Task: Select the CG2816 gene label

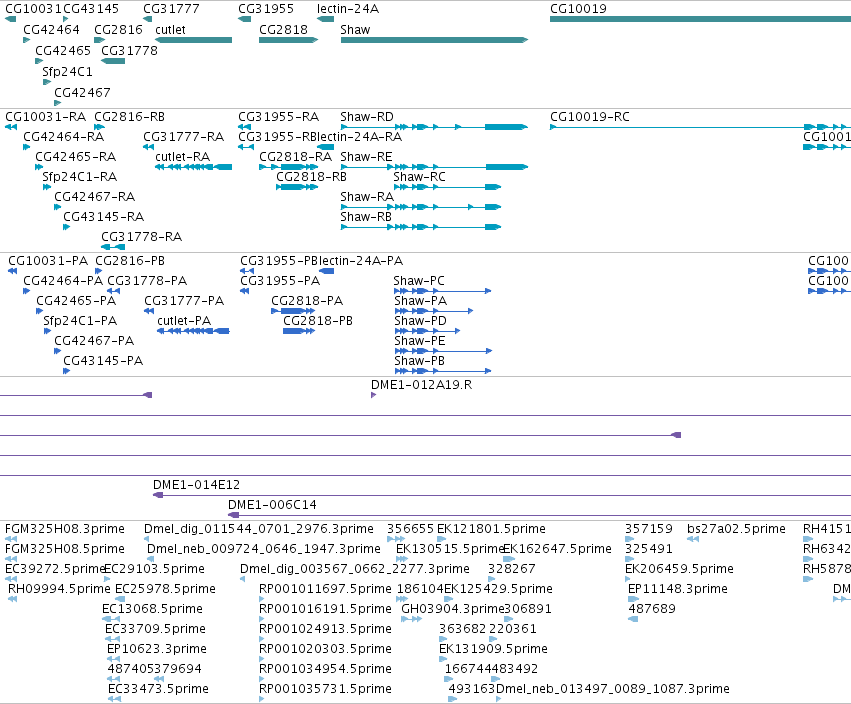Action: (118, 29)
